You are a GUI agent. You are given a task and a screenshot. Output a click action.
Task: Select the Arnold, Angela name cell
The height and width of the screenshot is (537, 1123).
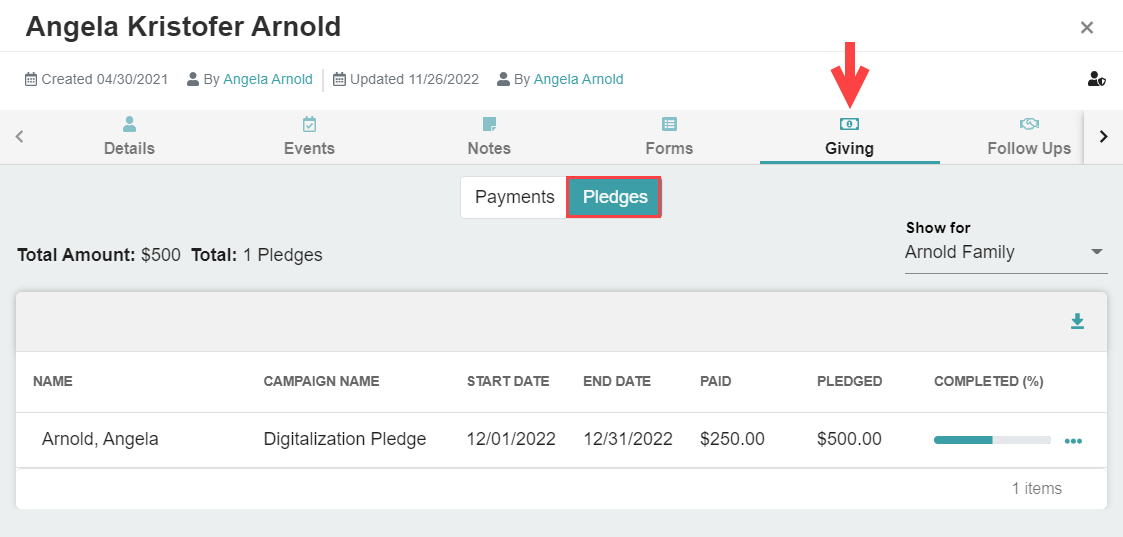click(x=100, y=439)
